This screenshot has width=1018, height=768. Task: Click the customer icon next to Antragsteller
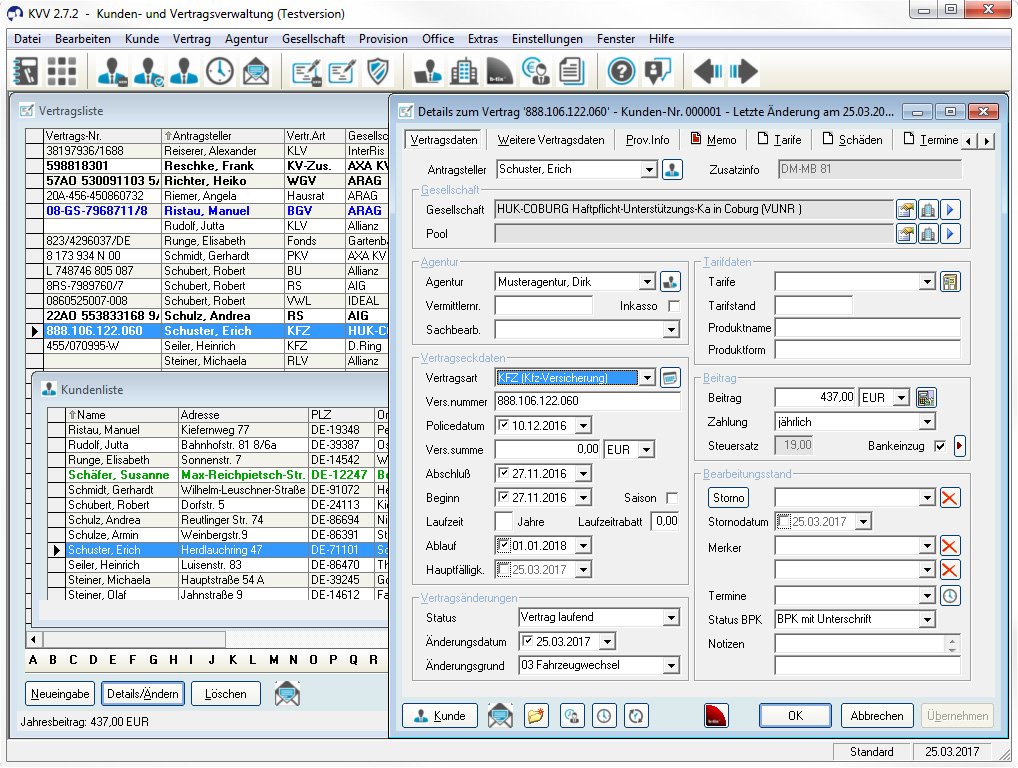(673, 170)
